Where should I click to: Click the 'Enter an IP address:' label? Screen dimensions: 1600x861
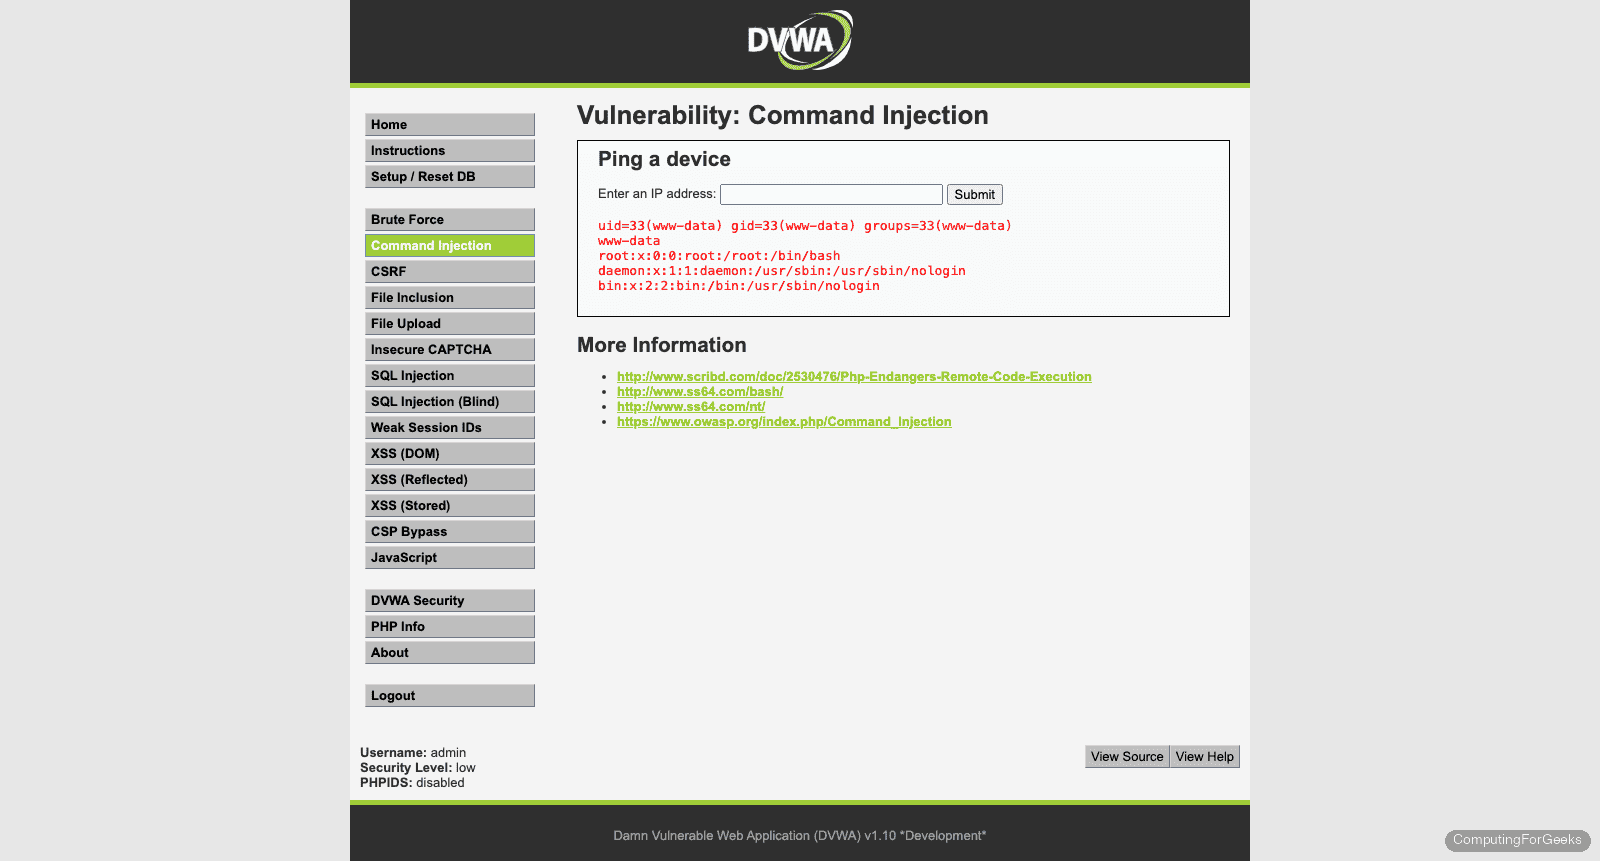click(657, 194)
